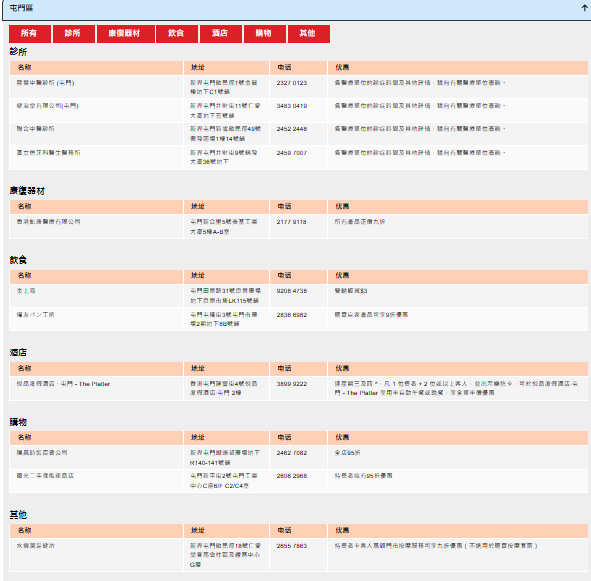This screenshot has height=581, width=591.
Task: Filter by the 診所 red button
Action: [73, 34]
